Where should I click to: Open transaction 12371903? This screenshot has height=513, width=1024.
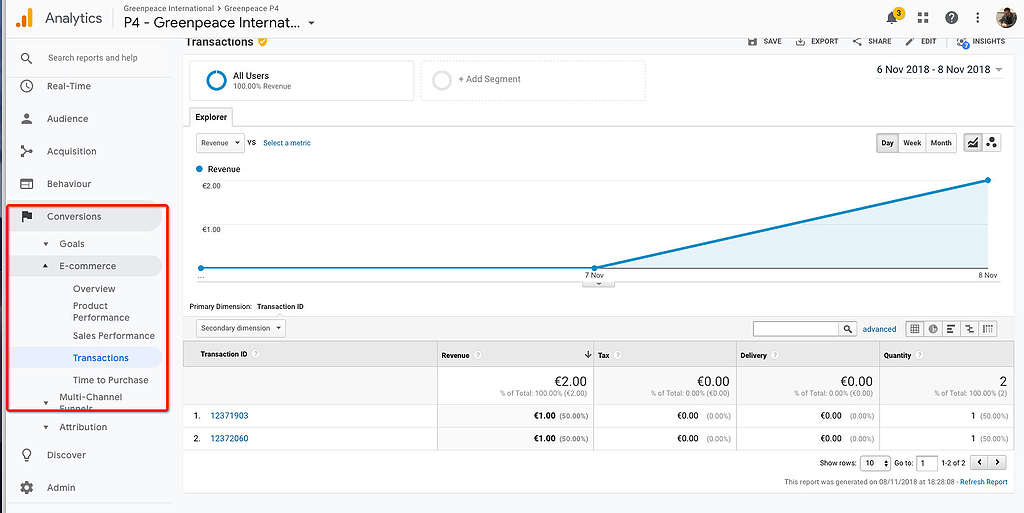[229, 416]
